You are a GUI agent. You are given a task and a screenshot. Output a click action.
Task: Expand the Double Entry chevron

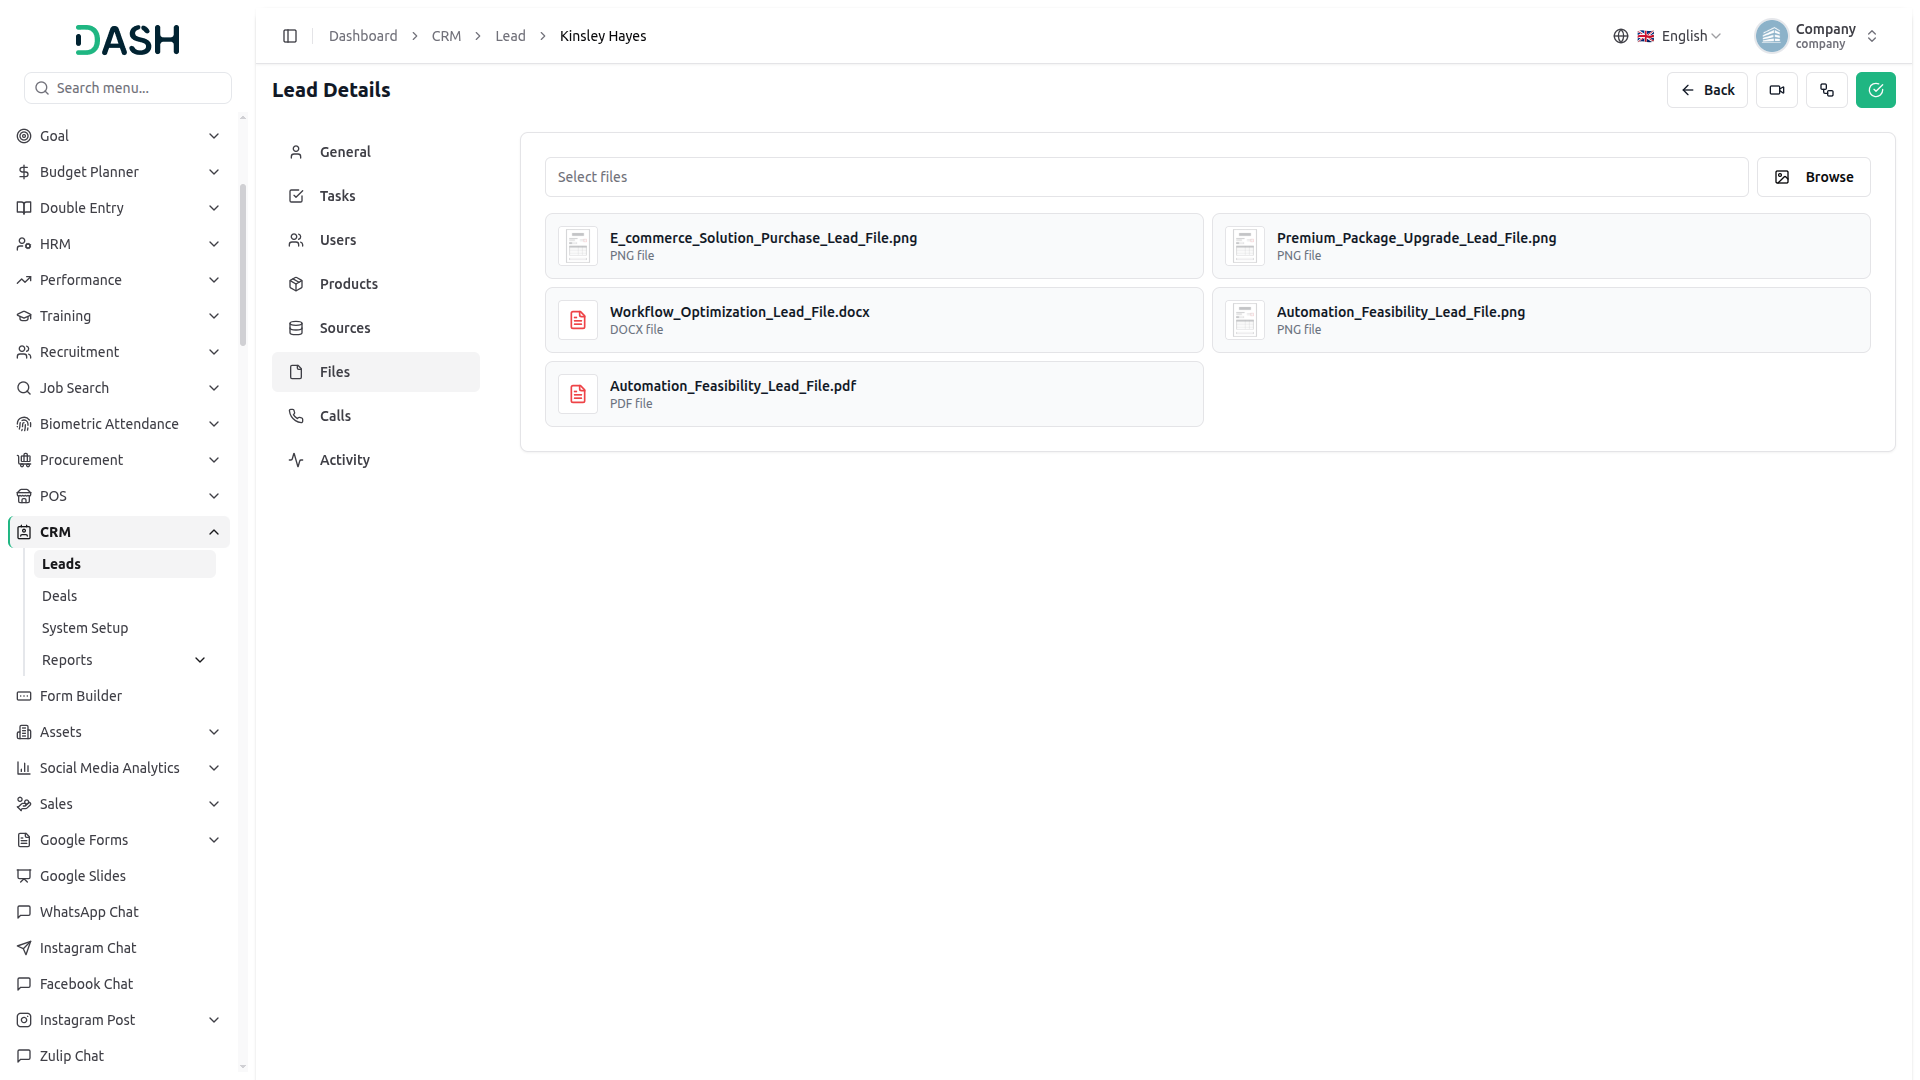[x=214, y=208]
